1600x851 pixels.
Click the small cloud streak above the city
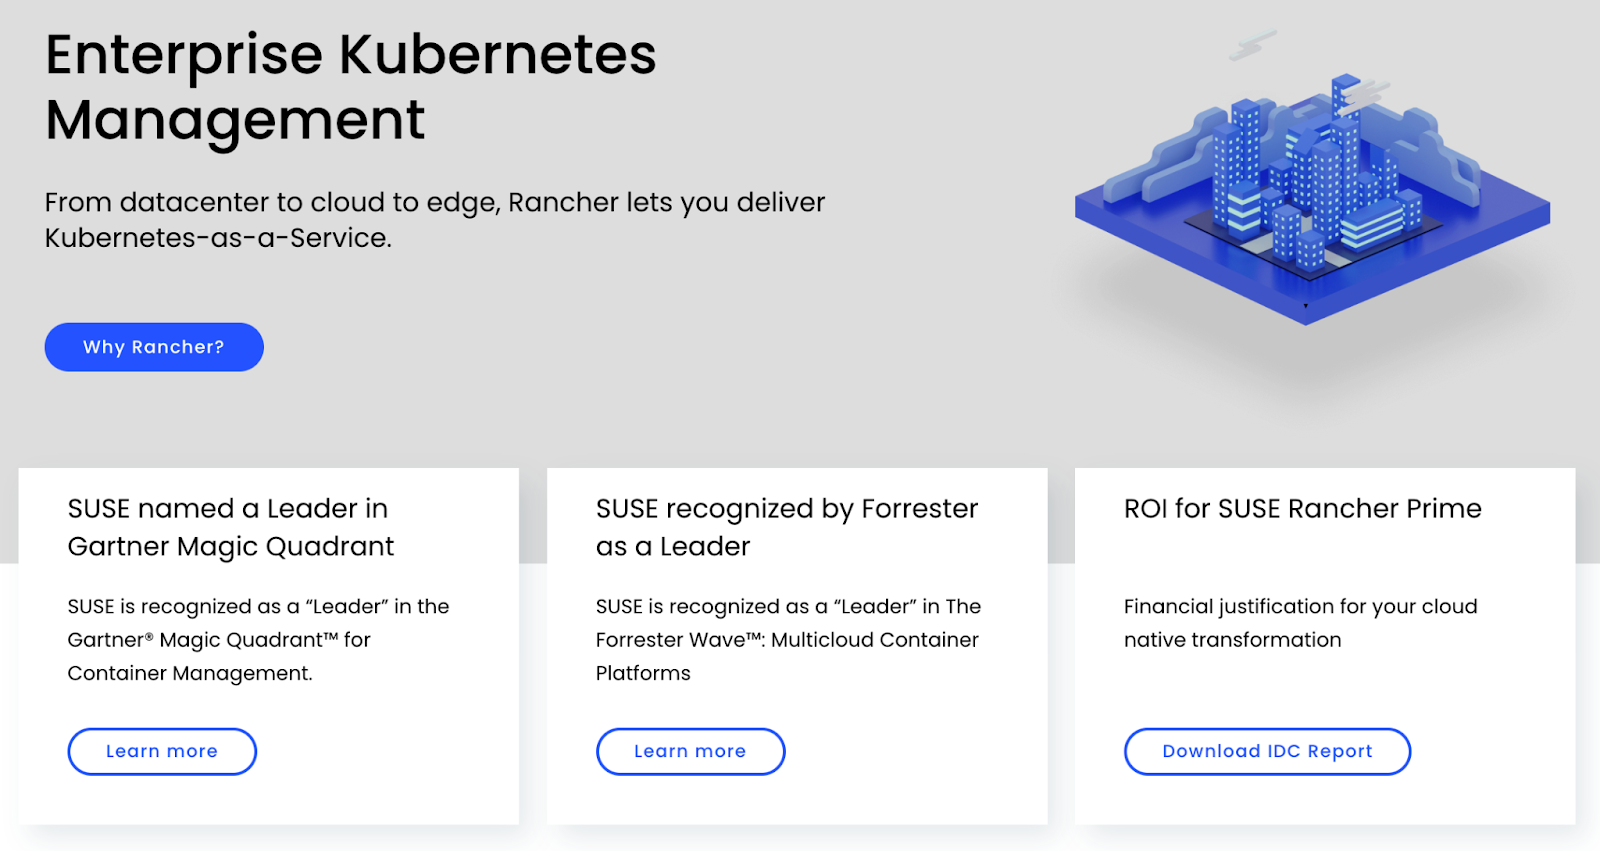click(1253, 45)
